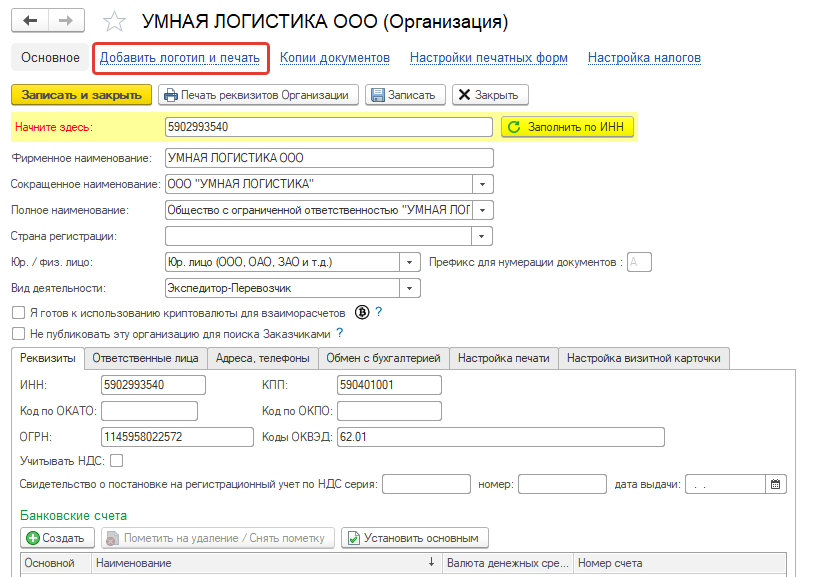Open Страна регистрации dropdown
This screenshot has height=577, width=815.
(x=482, y=236)
